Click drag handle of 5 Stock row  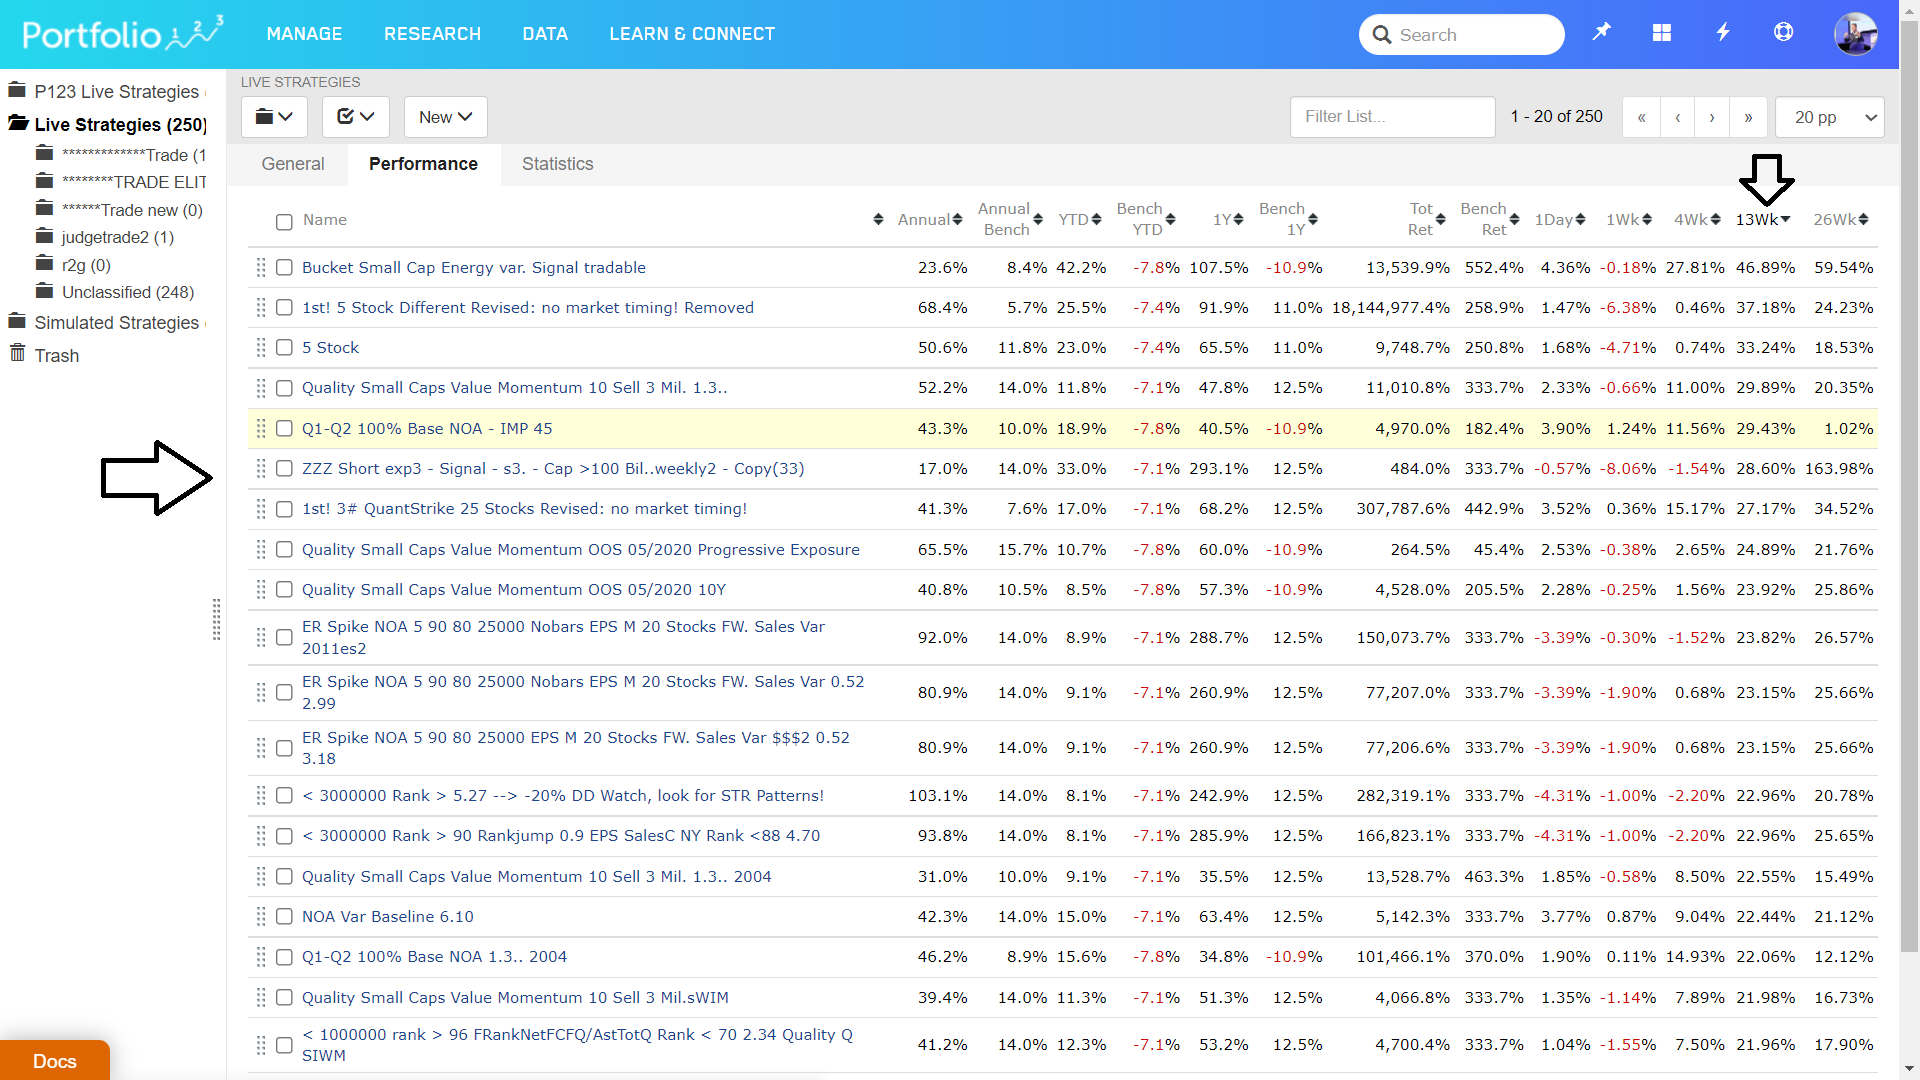[x=260, y=347]
